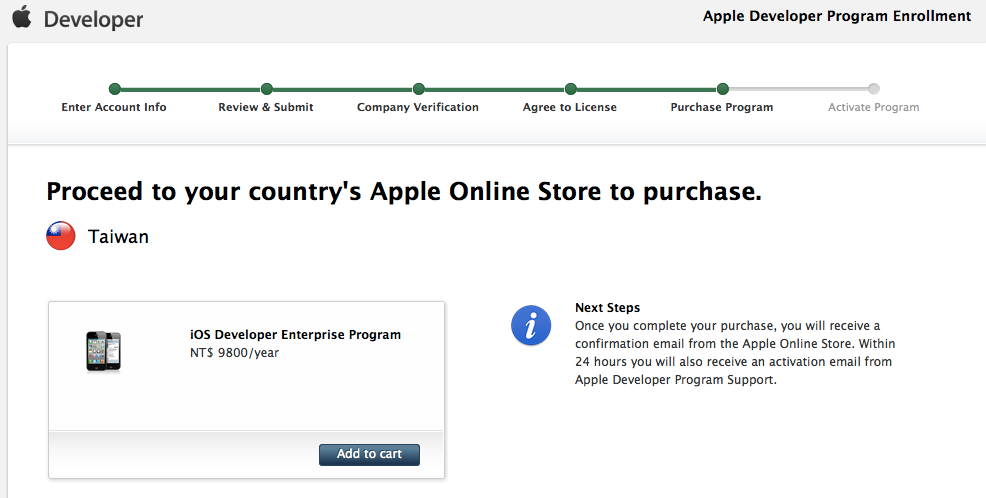The height and width of the screenshot is (498, 986).
Task: Select the Purchase Program step dot
Action: pos(723,89)
